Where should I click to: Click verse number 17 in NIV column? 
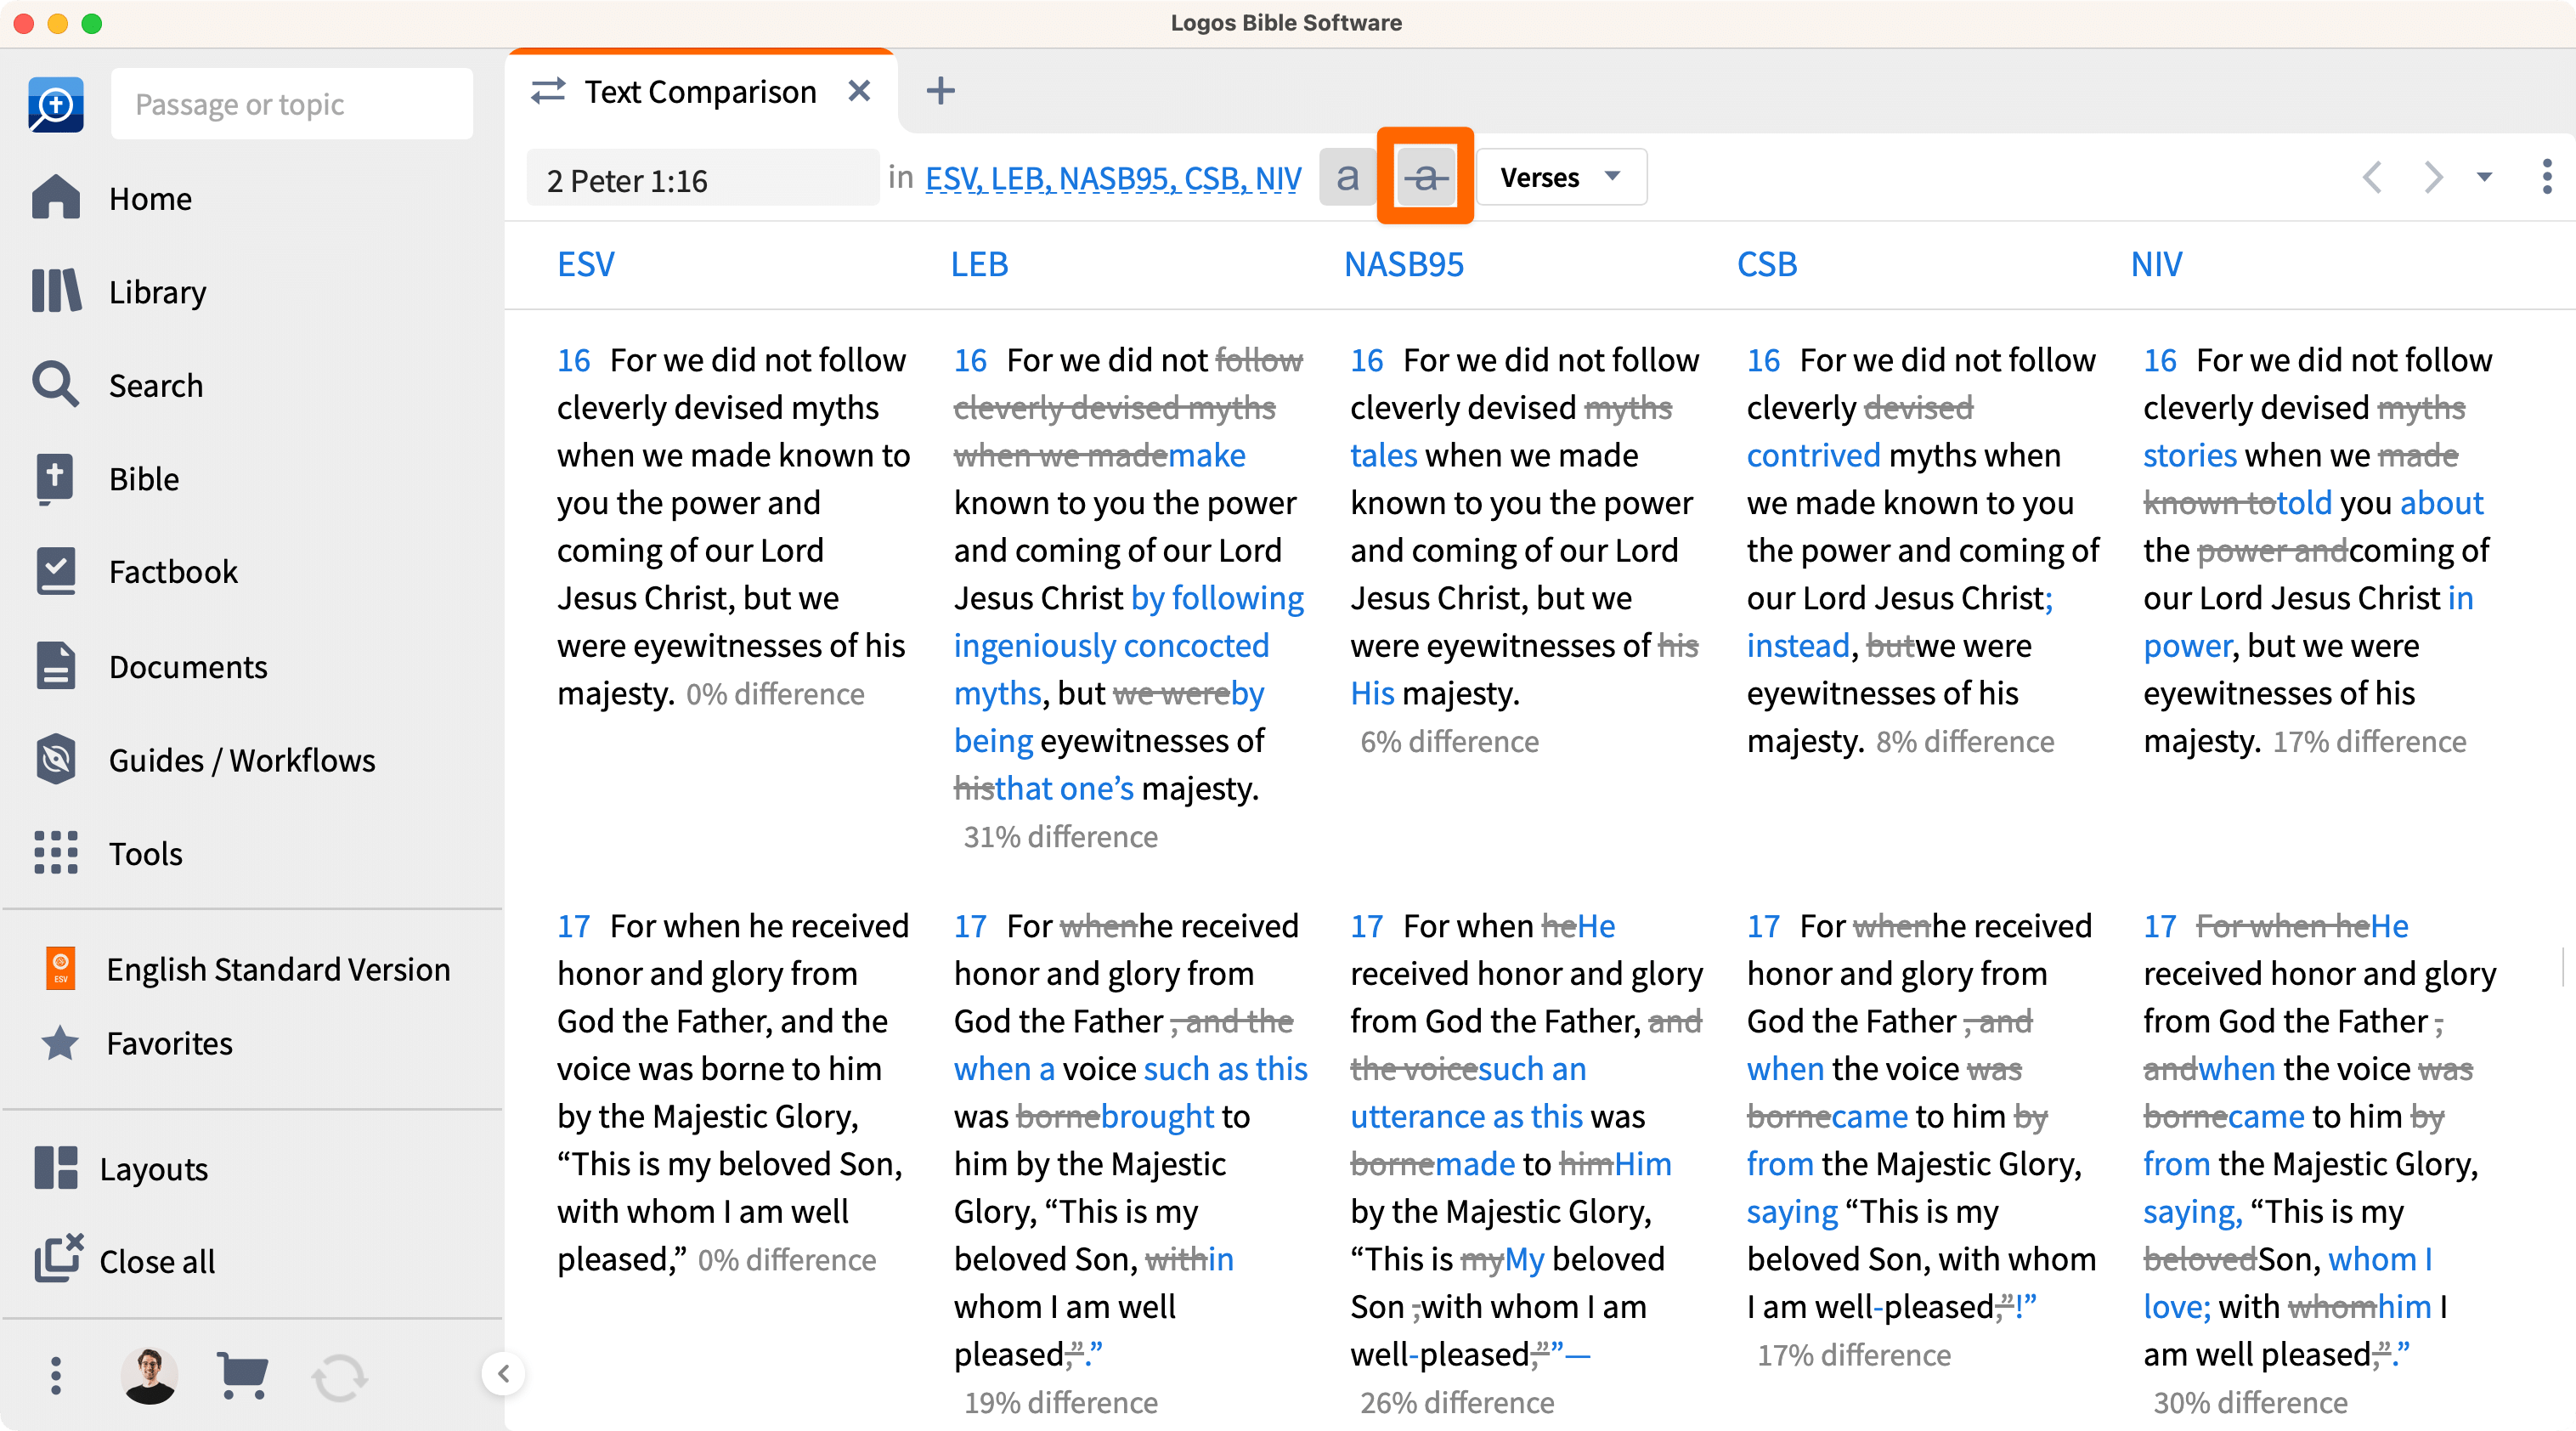2160,926
